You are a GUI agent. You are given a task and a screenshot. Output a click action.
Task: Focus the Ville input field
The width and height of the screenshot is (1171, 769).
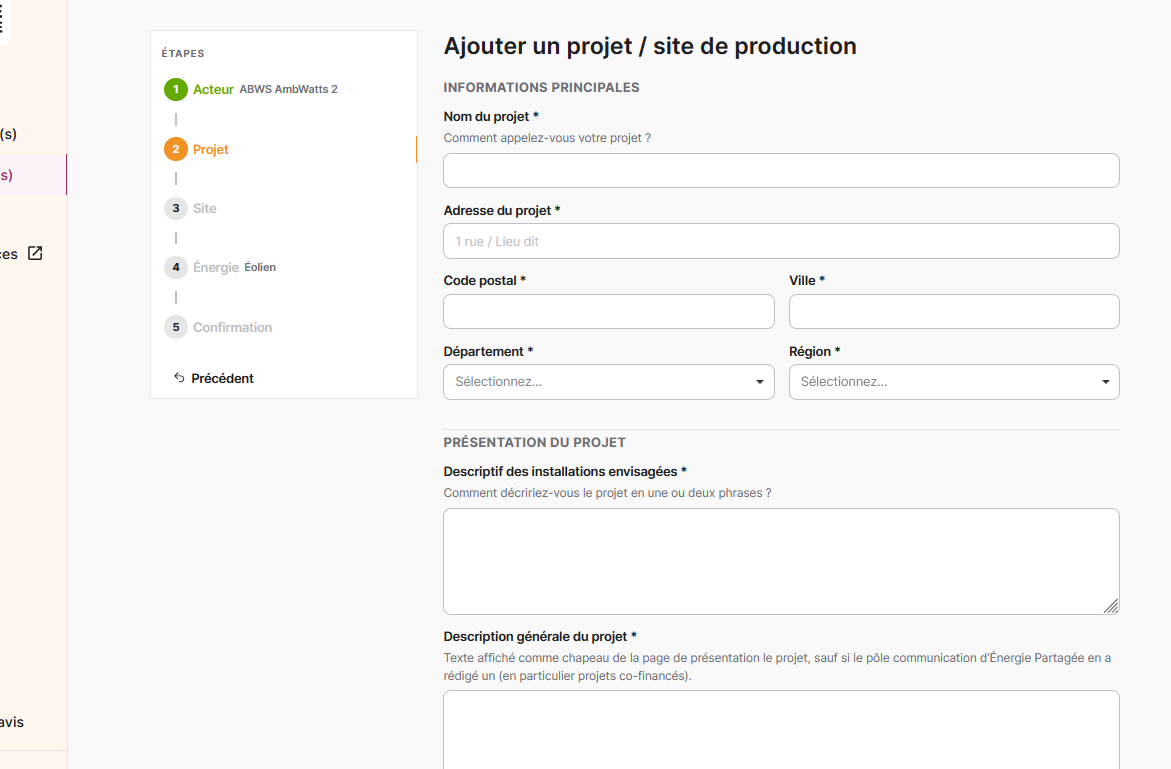click(954, 311)
